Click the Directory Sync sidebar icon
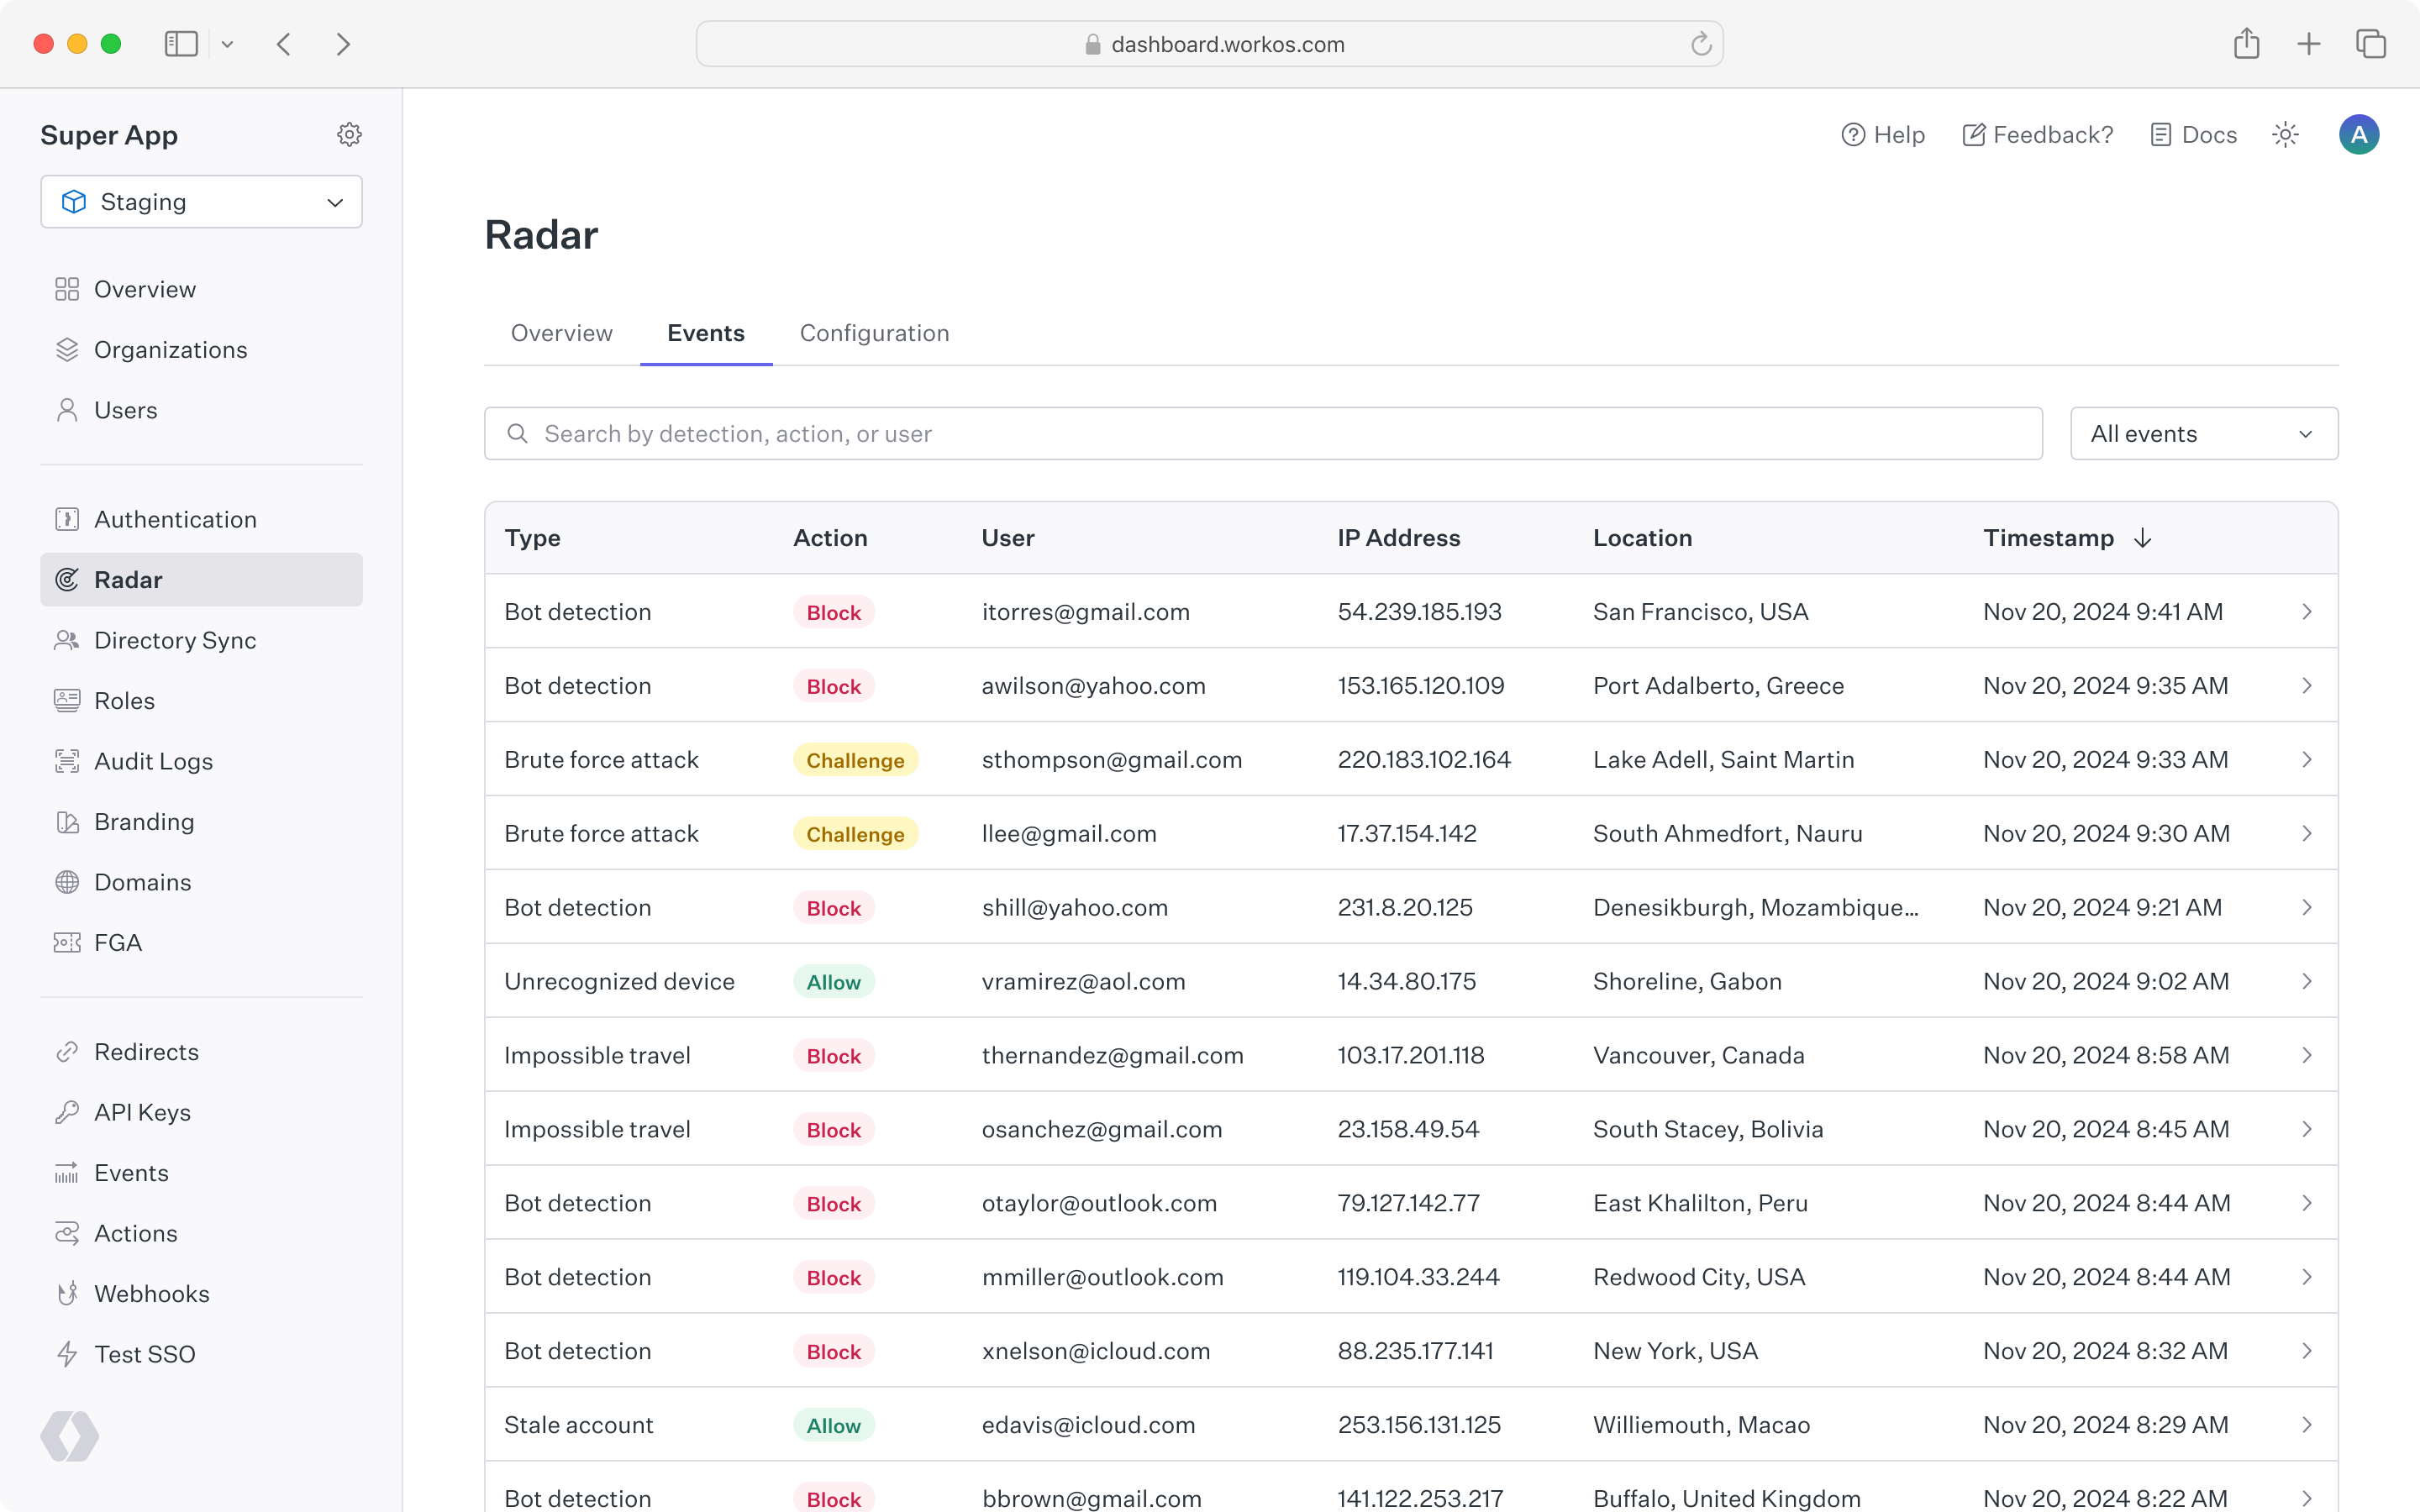Screen dimensions: 2420x1512 (x=67, y=640)
